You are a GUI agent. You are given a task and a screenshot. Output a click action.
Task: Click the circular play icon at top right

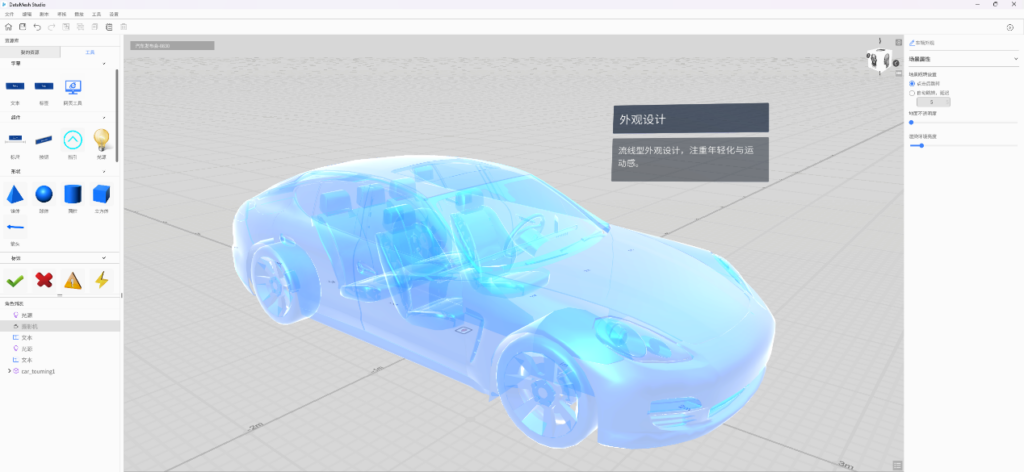1010,27
